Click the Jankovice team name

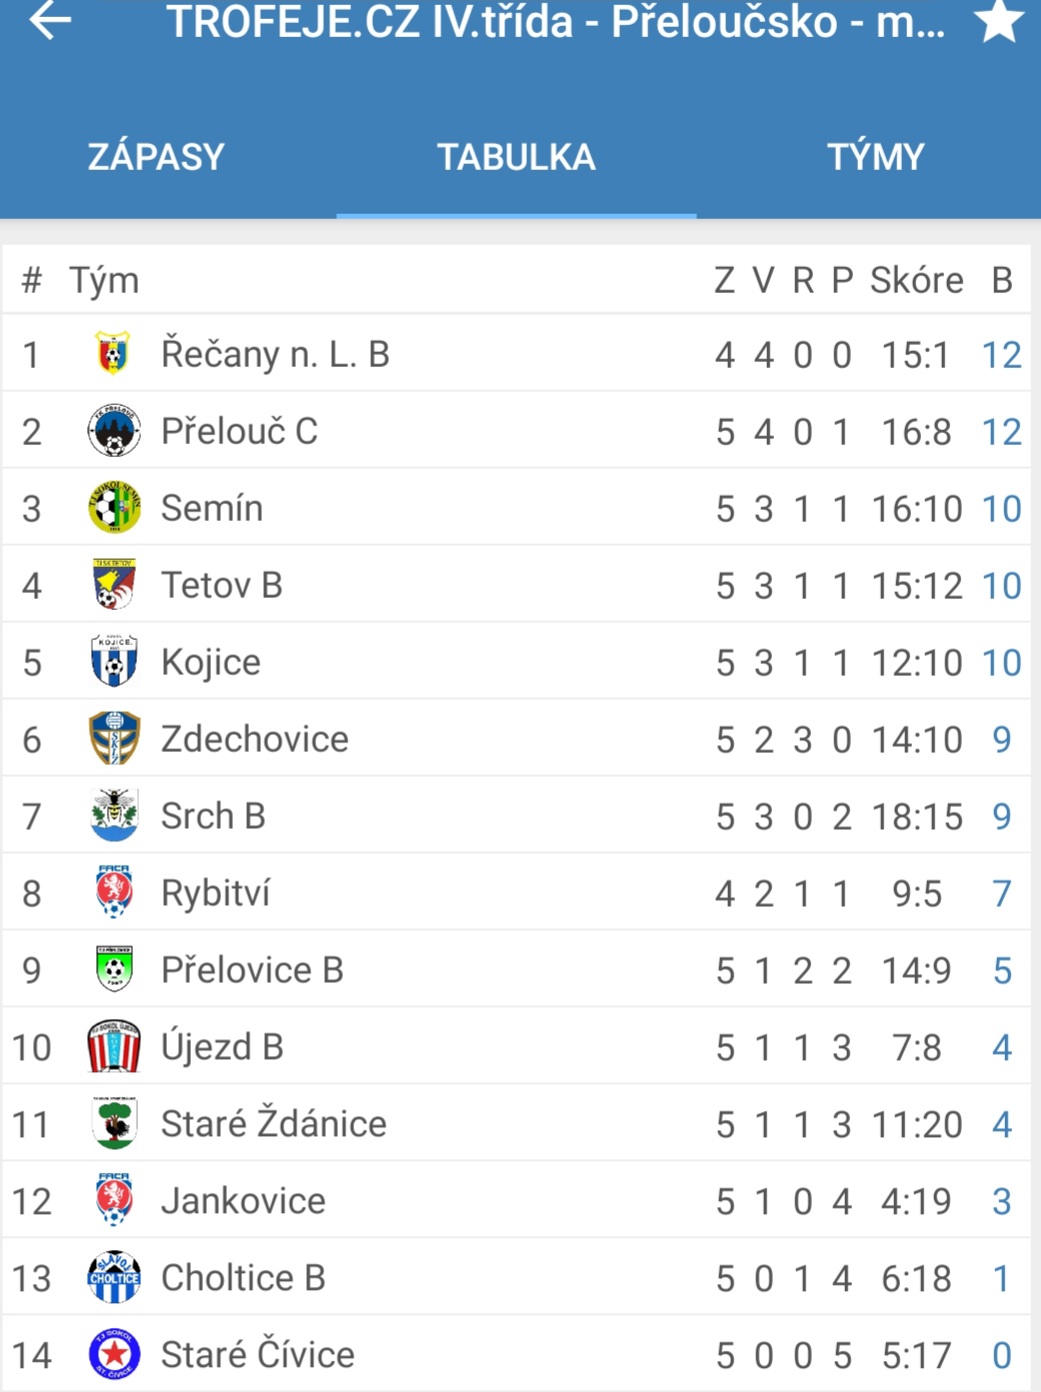(243, 1201)
